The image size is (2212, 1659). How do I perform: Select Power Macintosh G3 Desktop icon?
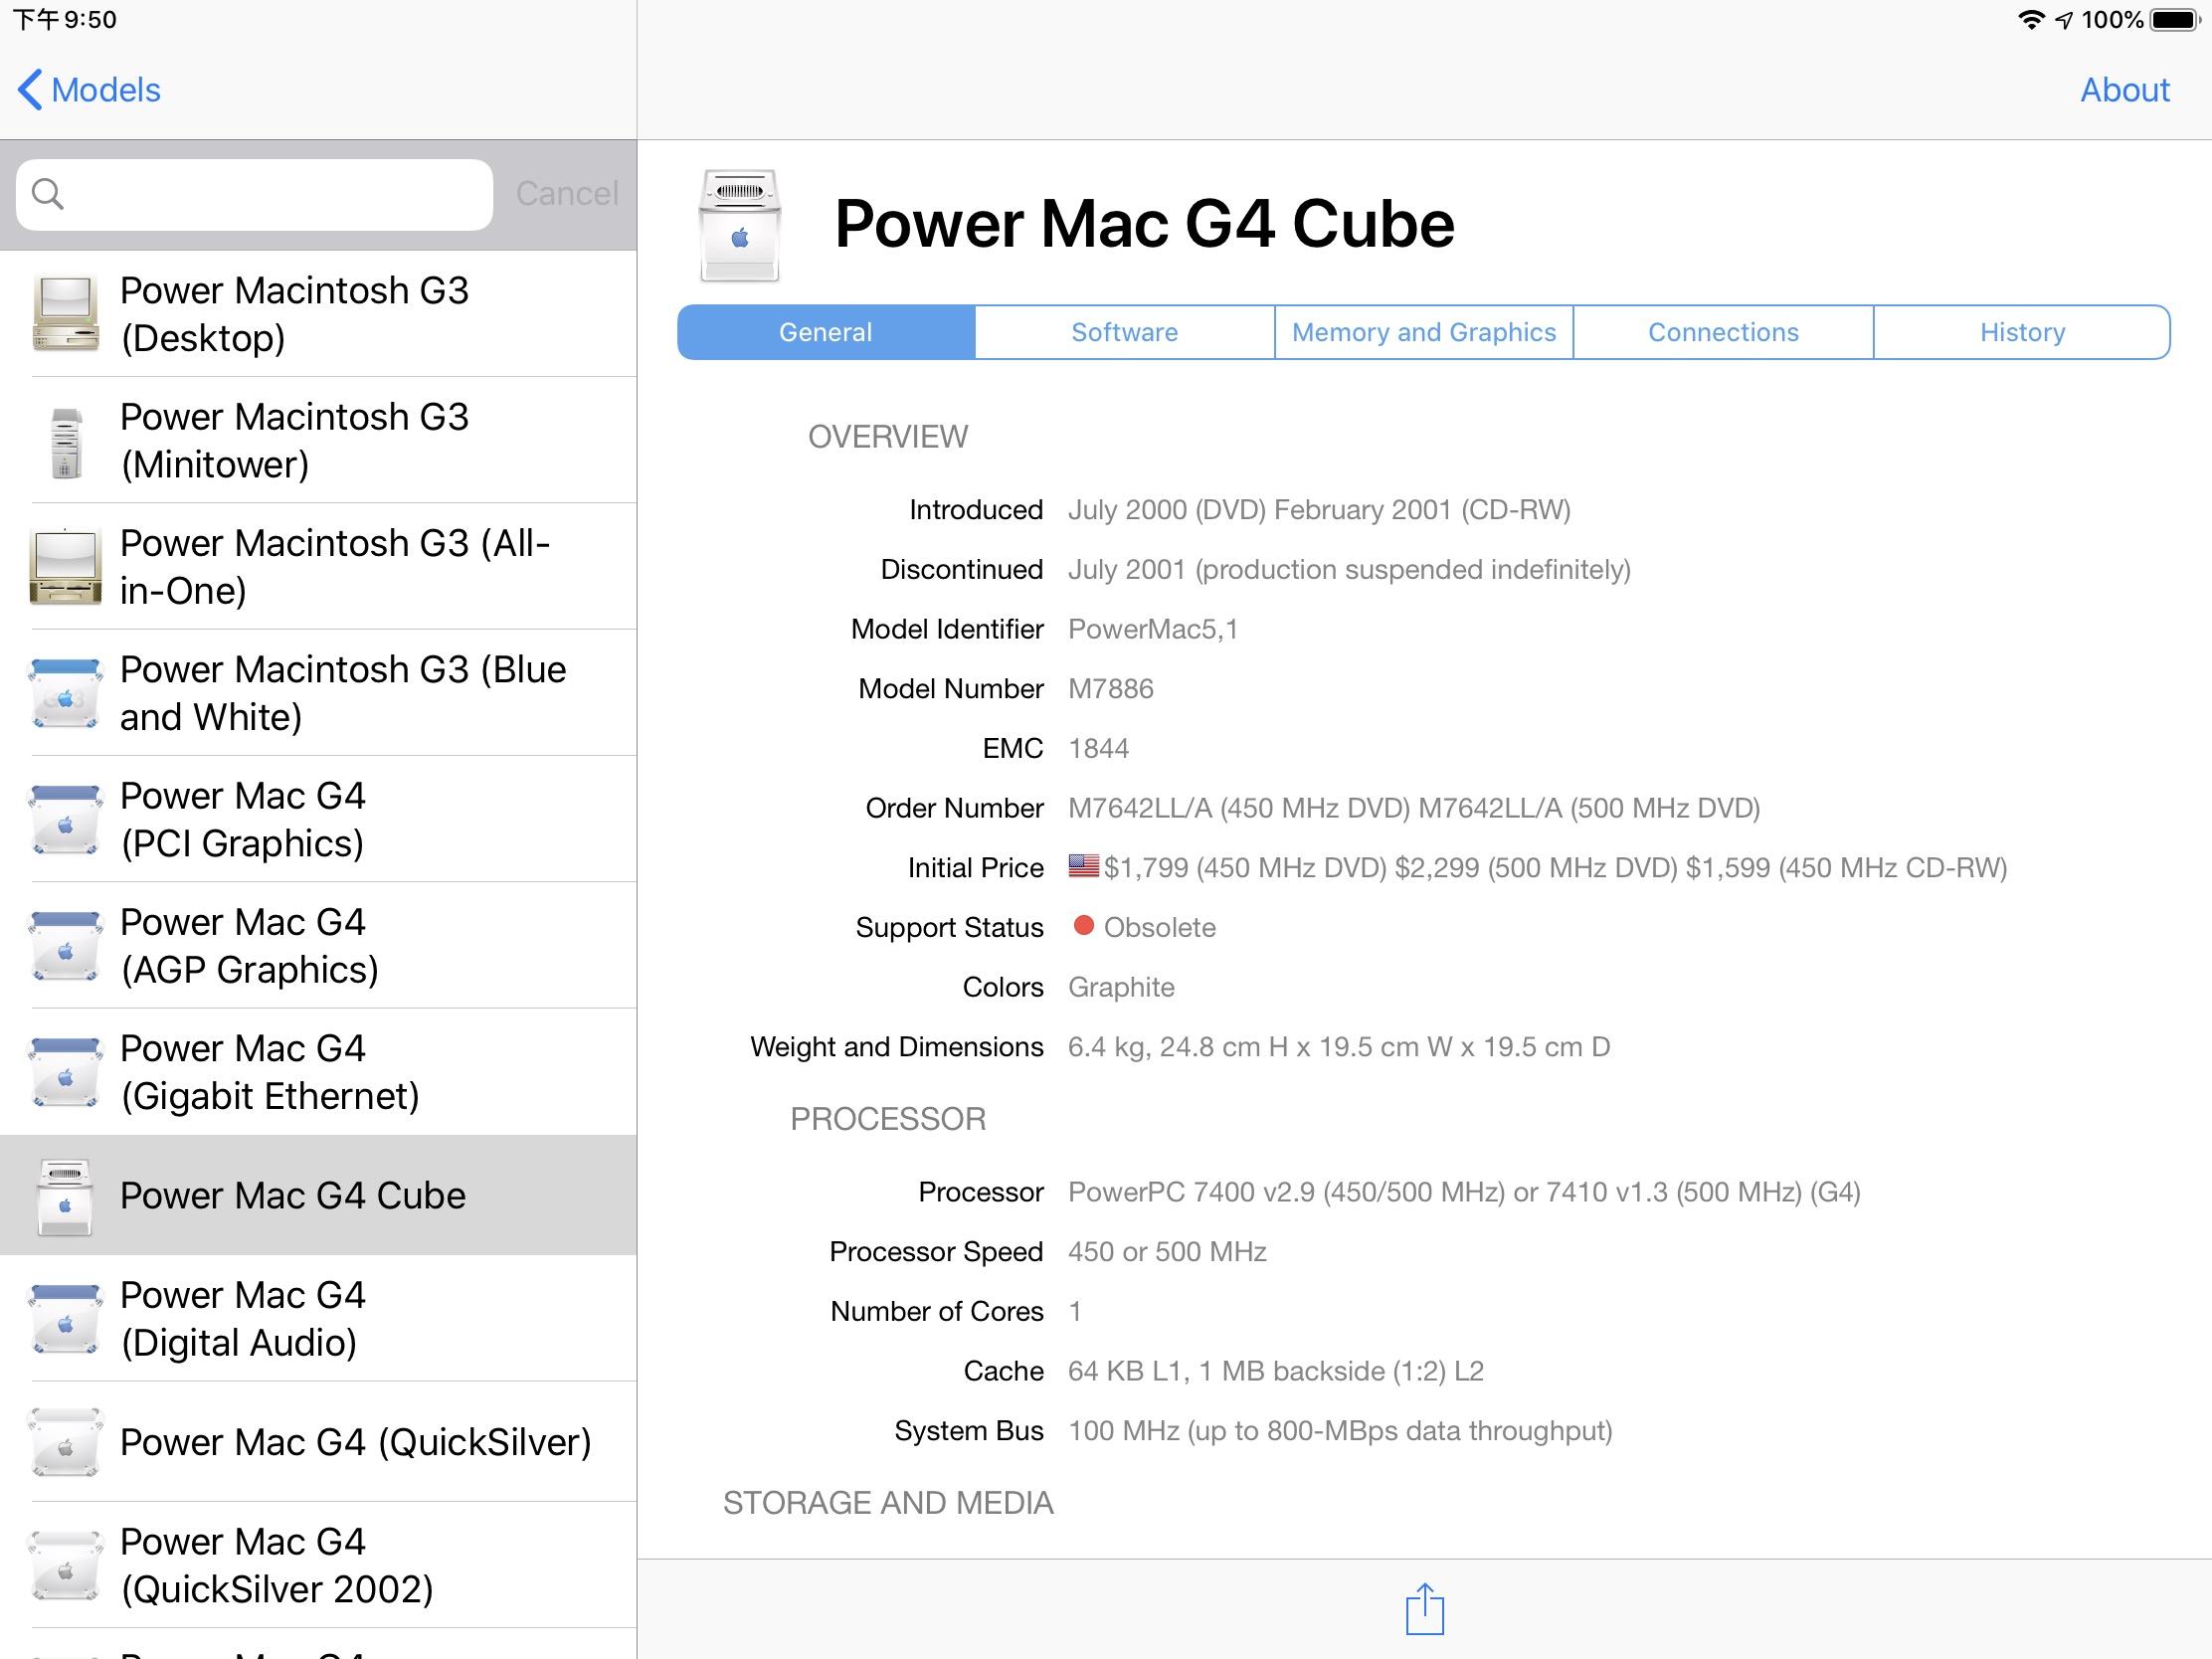point(66,314)
